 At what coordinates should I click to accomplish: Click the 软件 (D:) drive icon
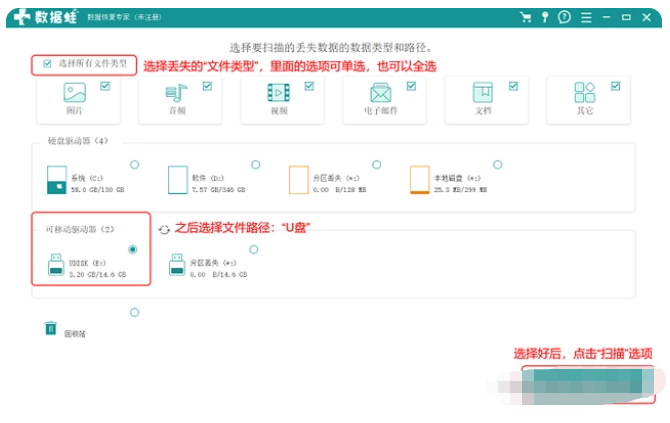(x=178, y=180)
